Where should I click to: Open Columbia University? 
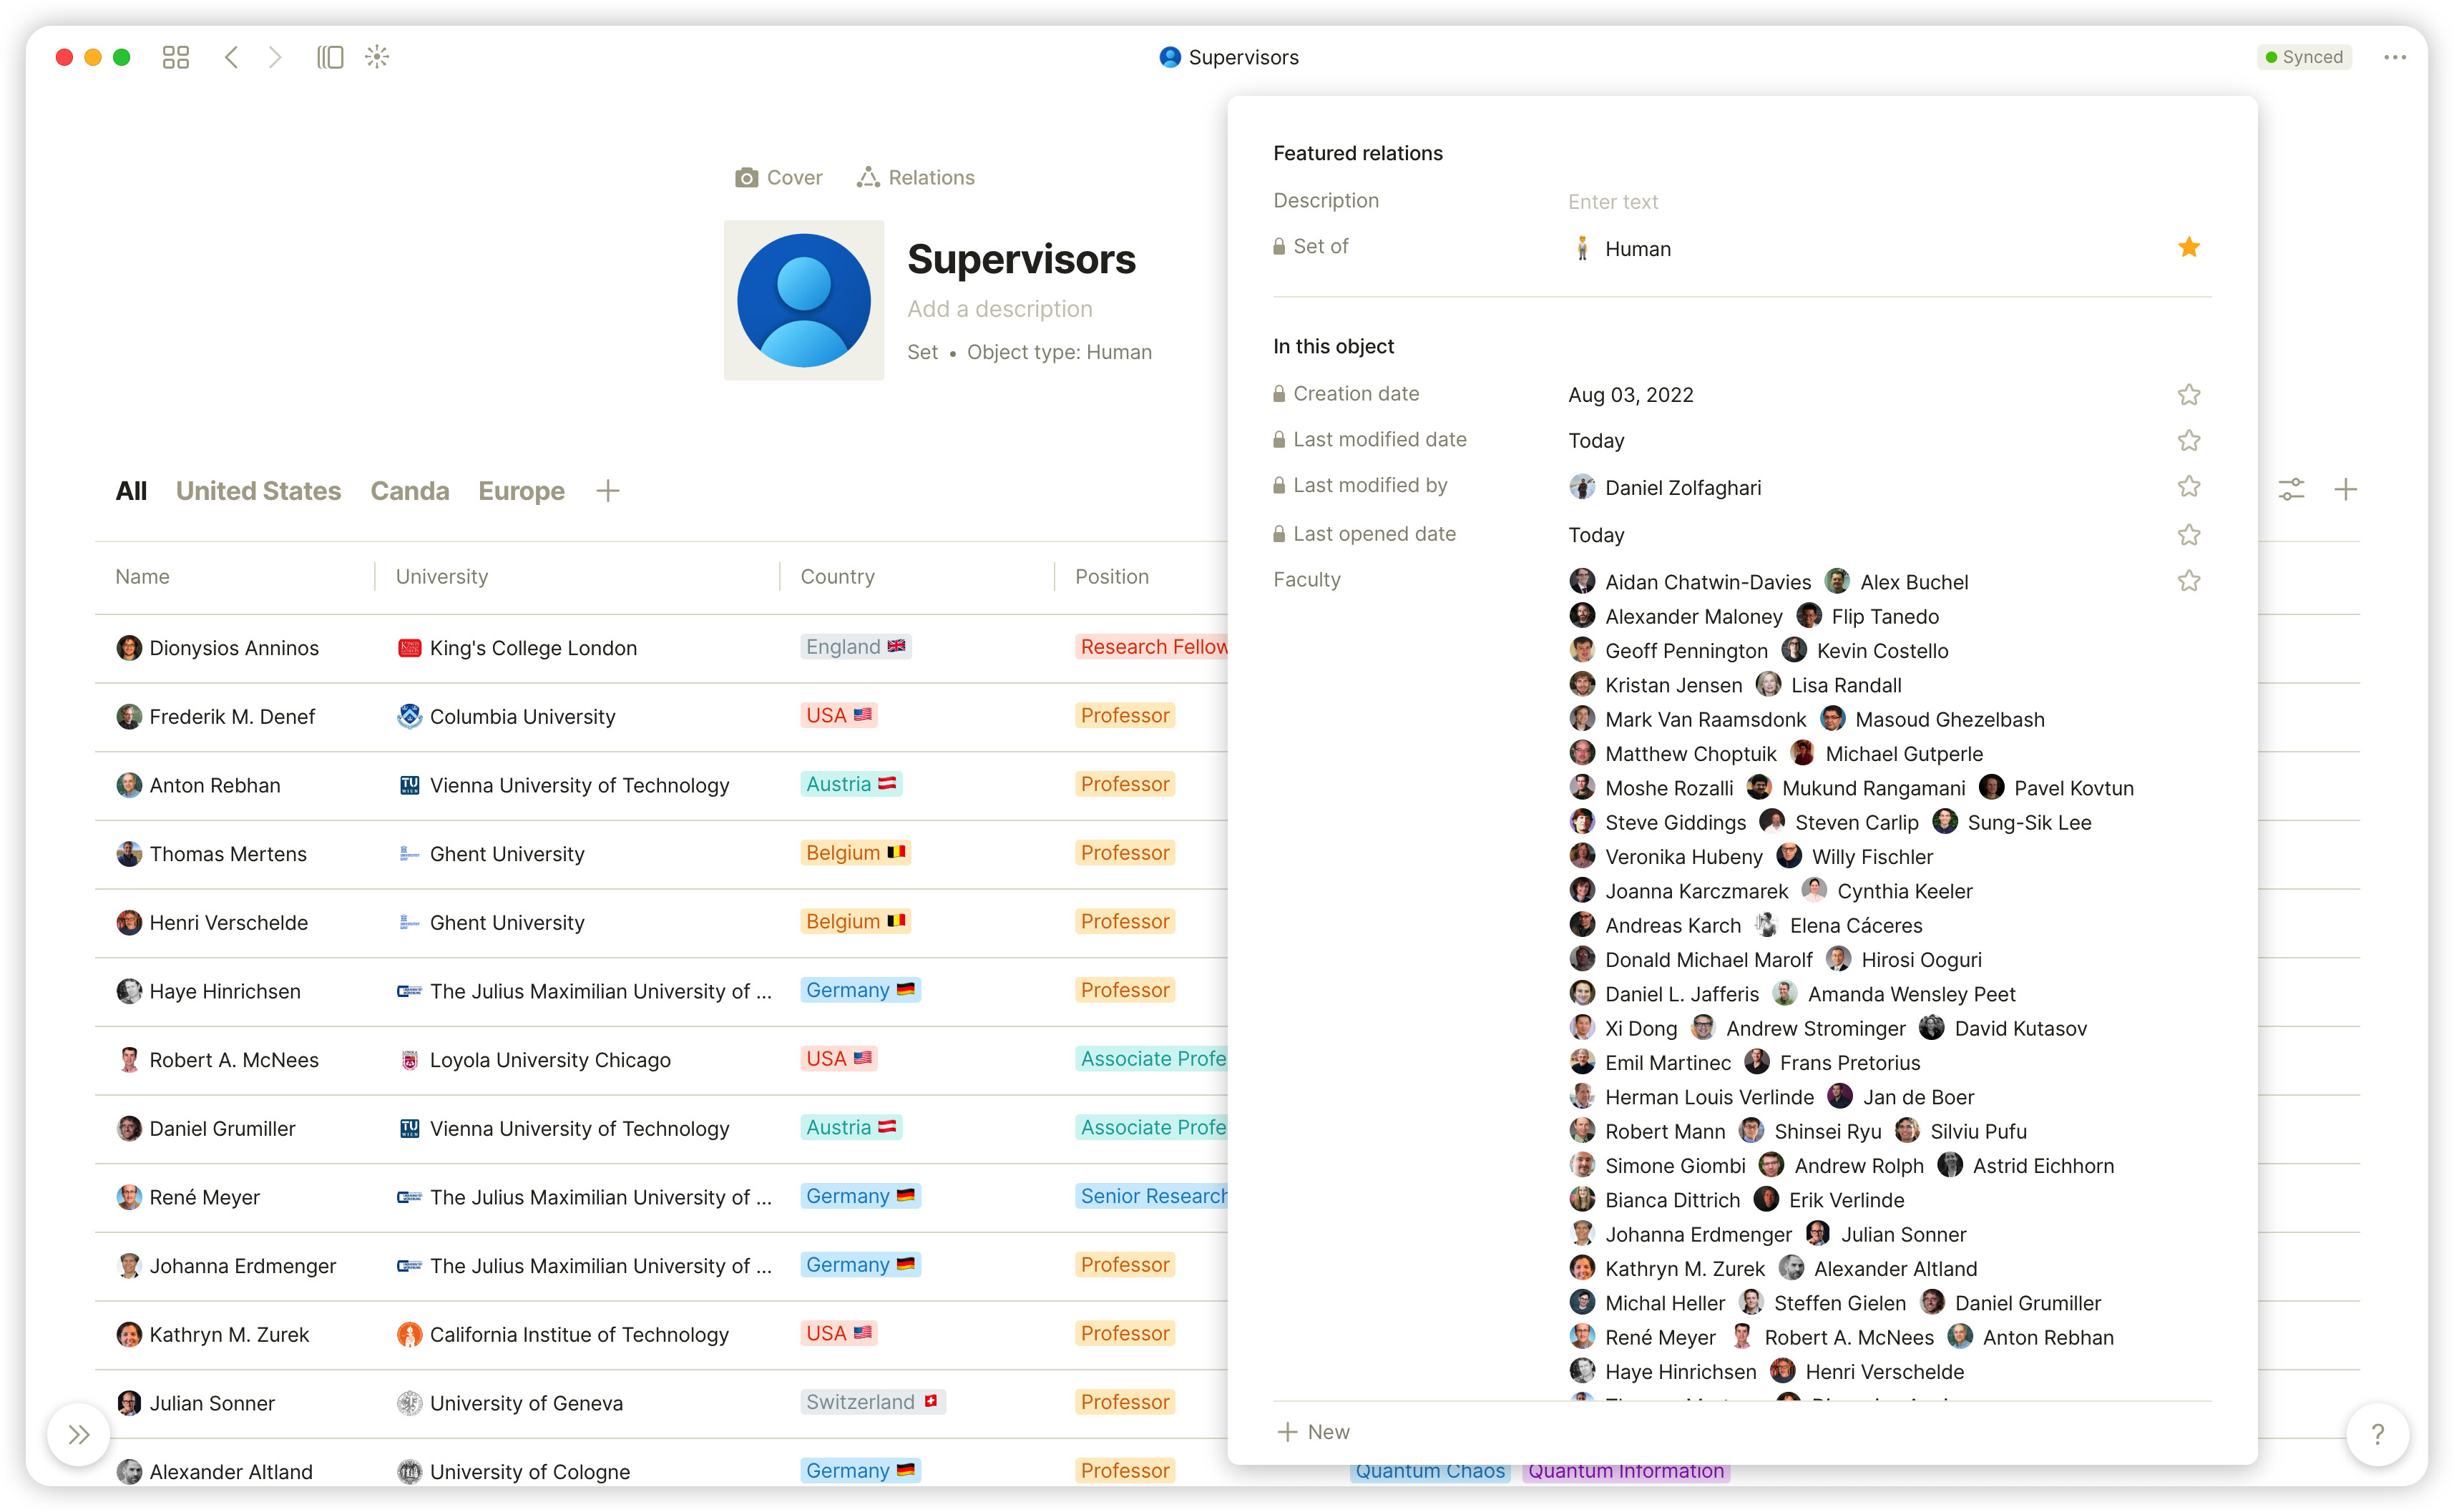point(507,717)
